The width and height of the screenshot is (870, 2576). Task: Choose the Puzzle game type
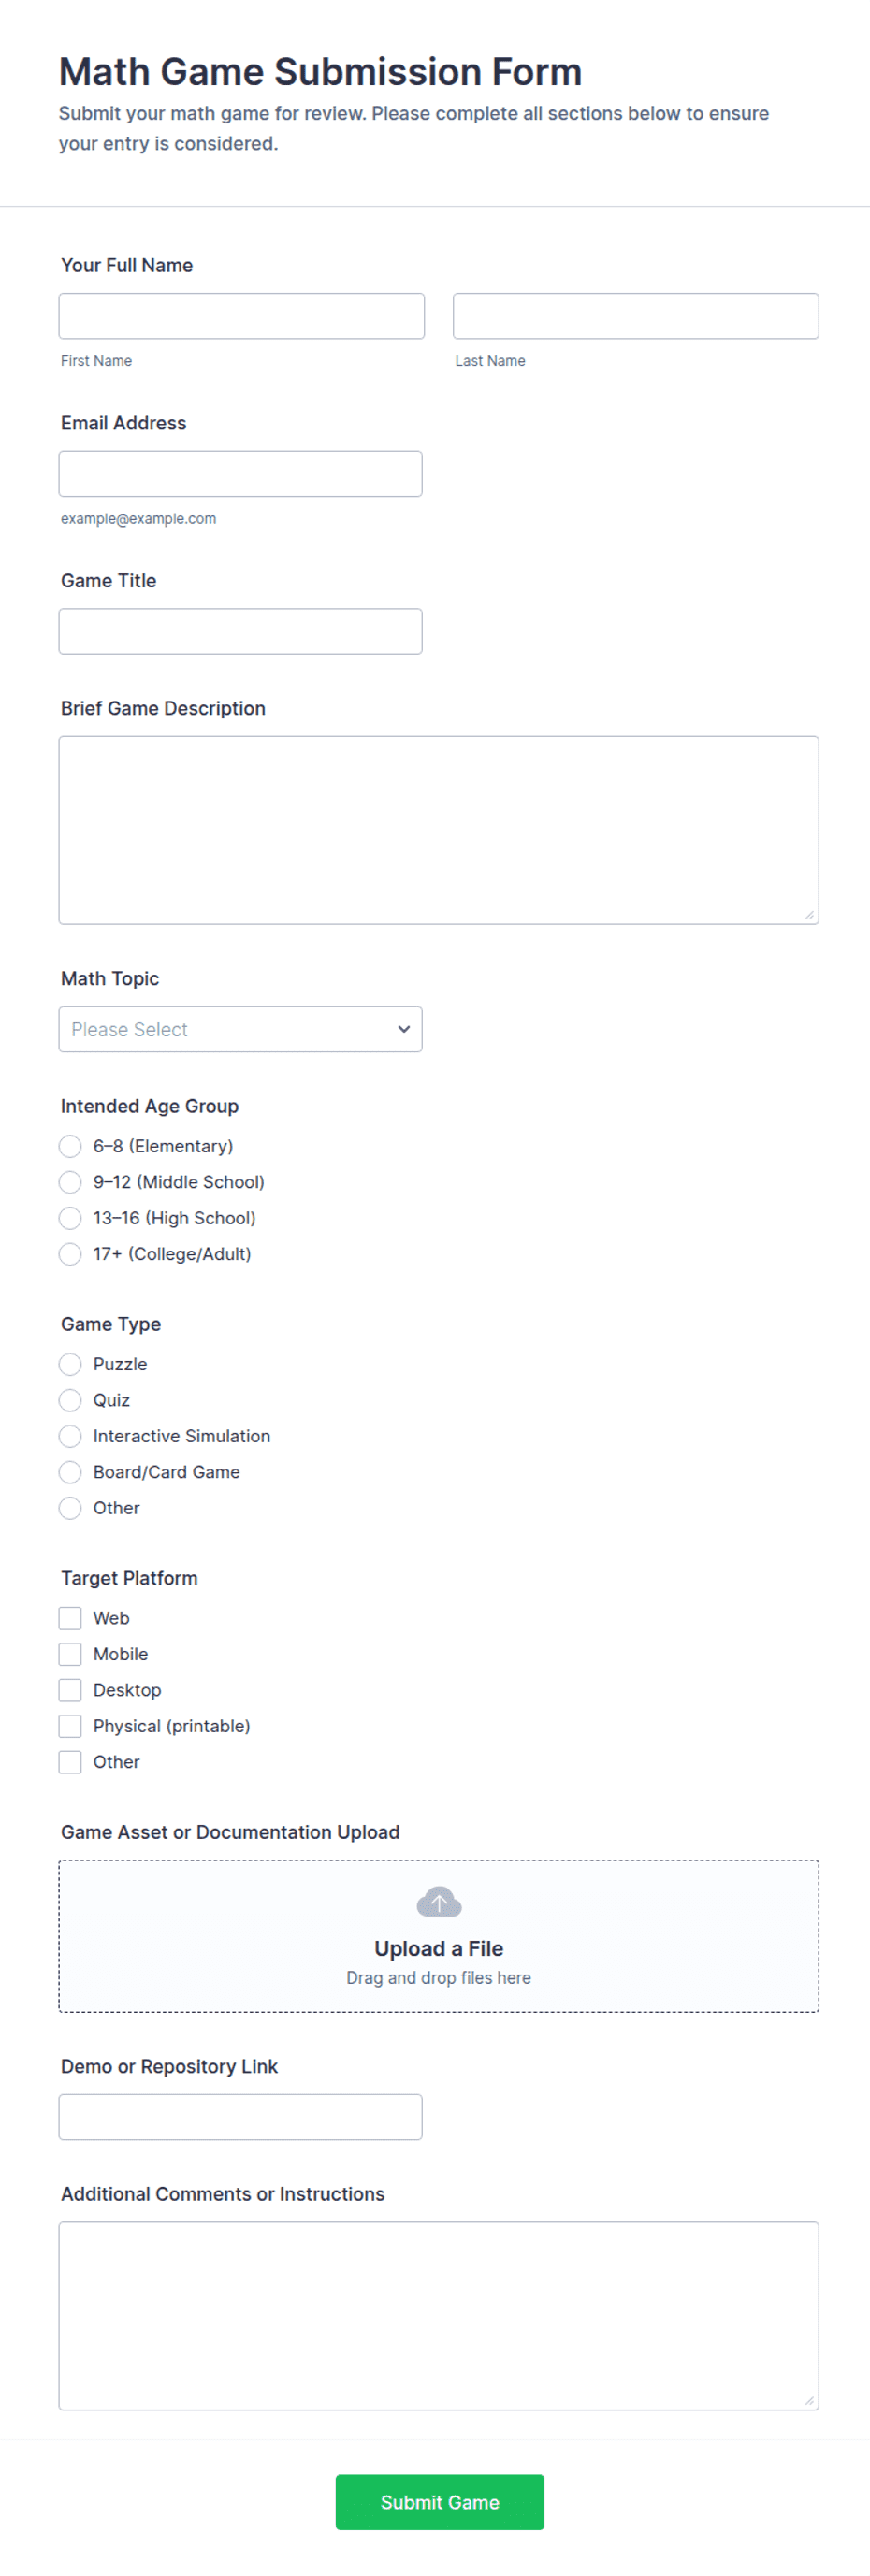(x=70, y=1364)
